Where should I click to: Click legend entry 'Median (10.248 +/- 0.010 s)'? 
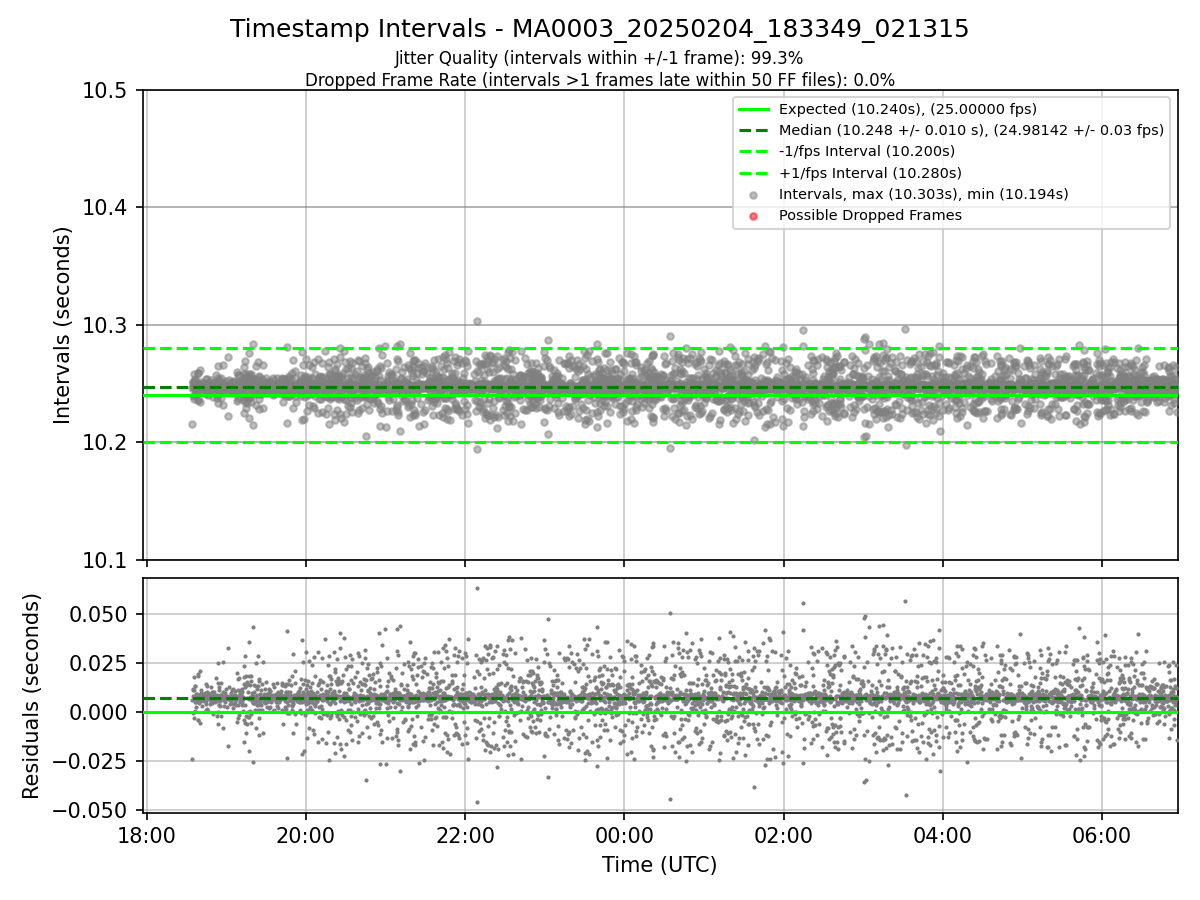tap(971, 130)
